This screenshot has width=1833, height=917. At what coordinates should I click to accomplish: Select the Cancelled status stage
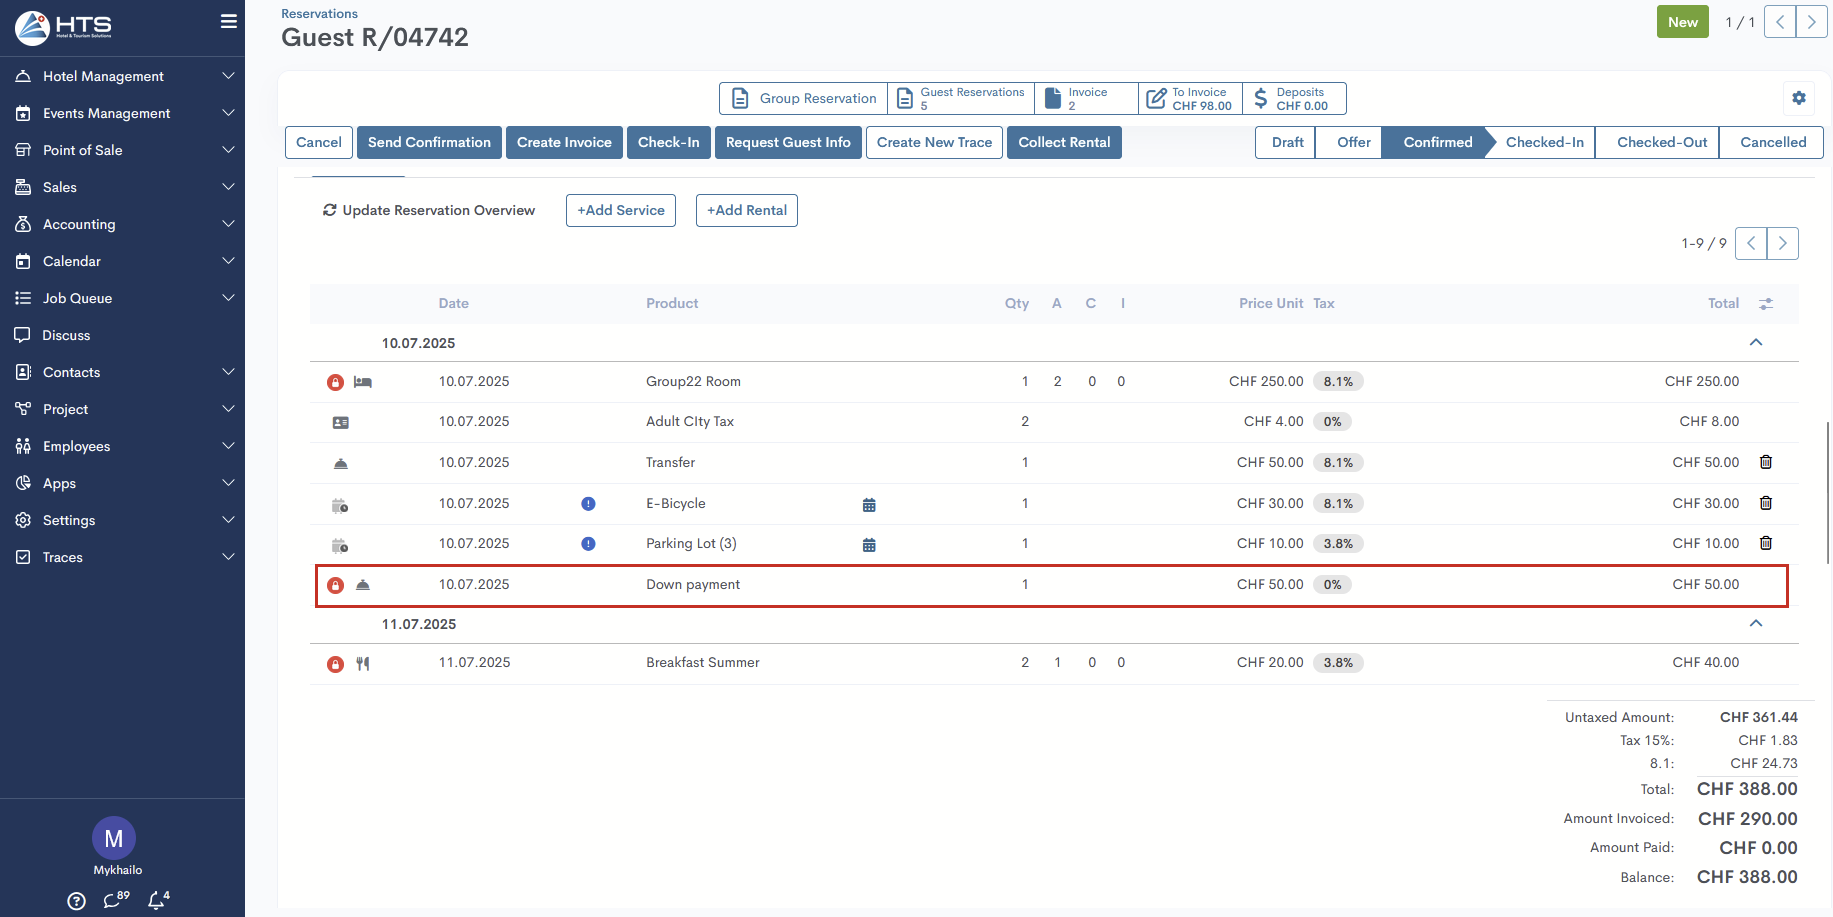pyautogui.click(x=1772, y=142)
